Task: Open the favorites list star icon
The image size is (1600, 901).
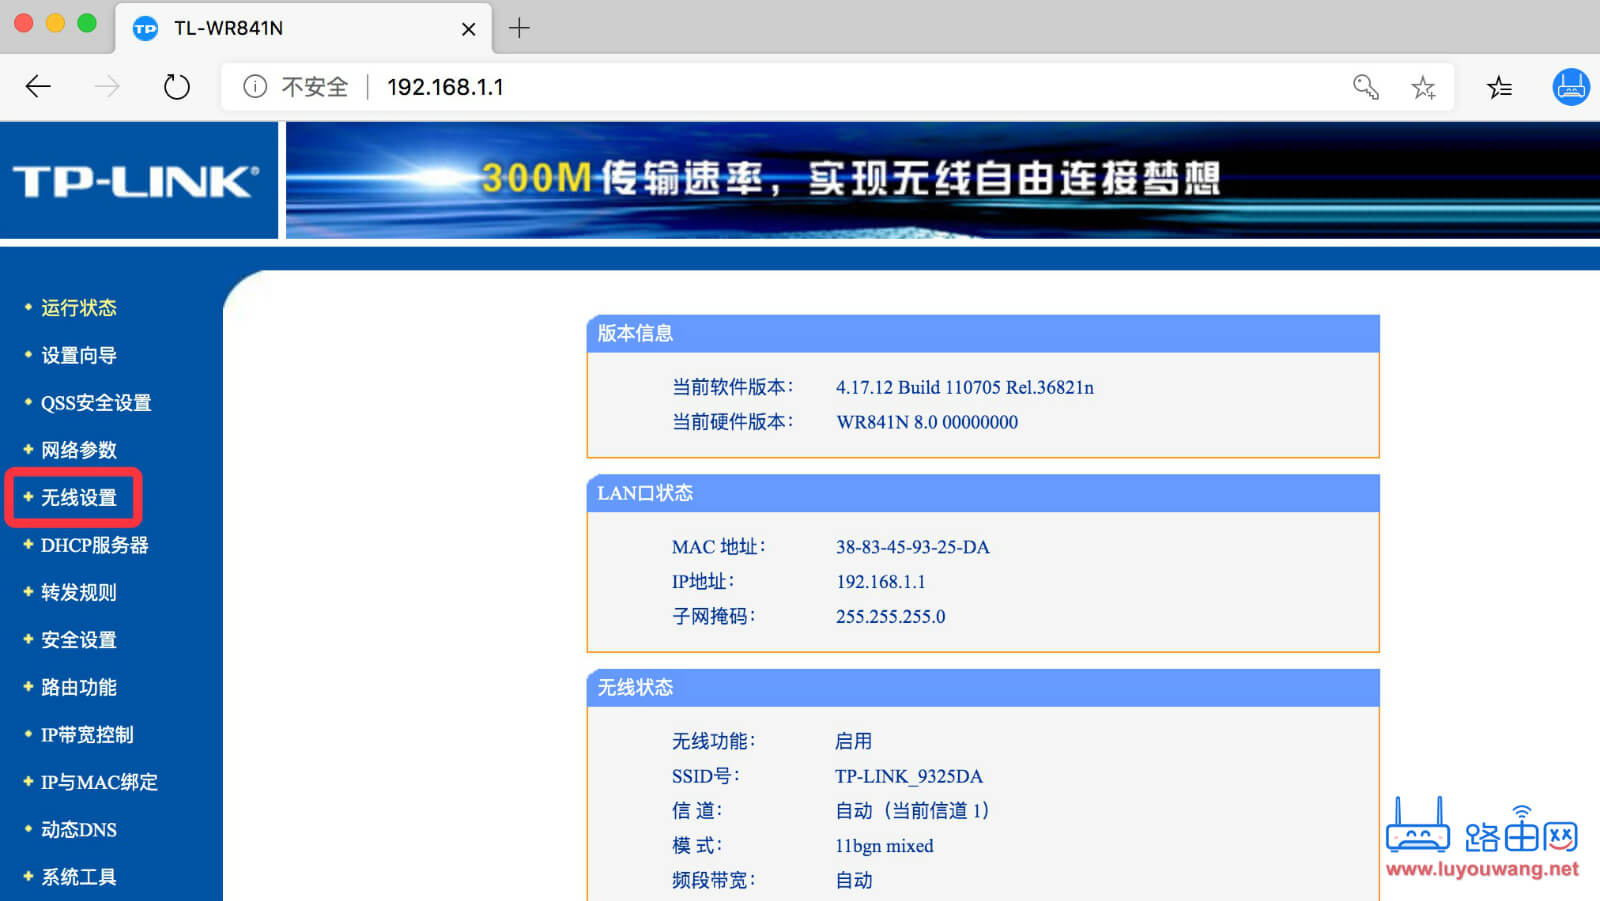Action: (x=1499, y=88)
